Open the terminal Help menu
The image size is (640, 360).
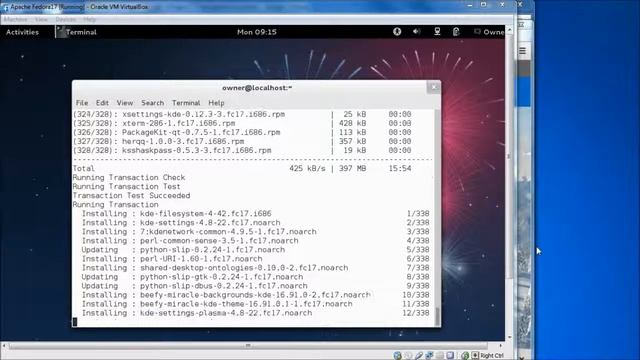coord(216,103)
